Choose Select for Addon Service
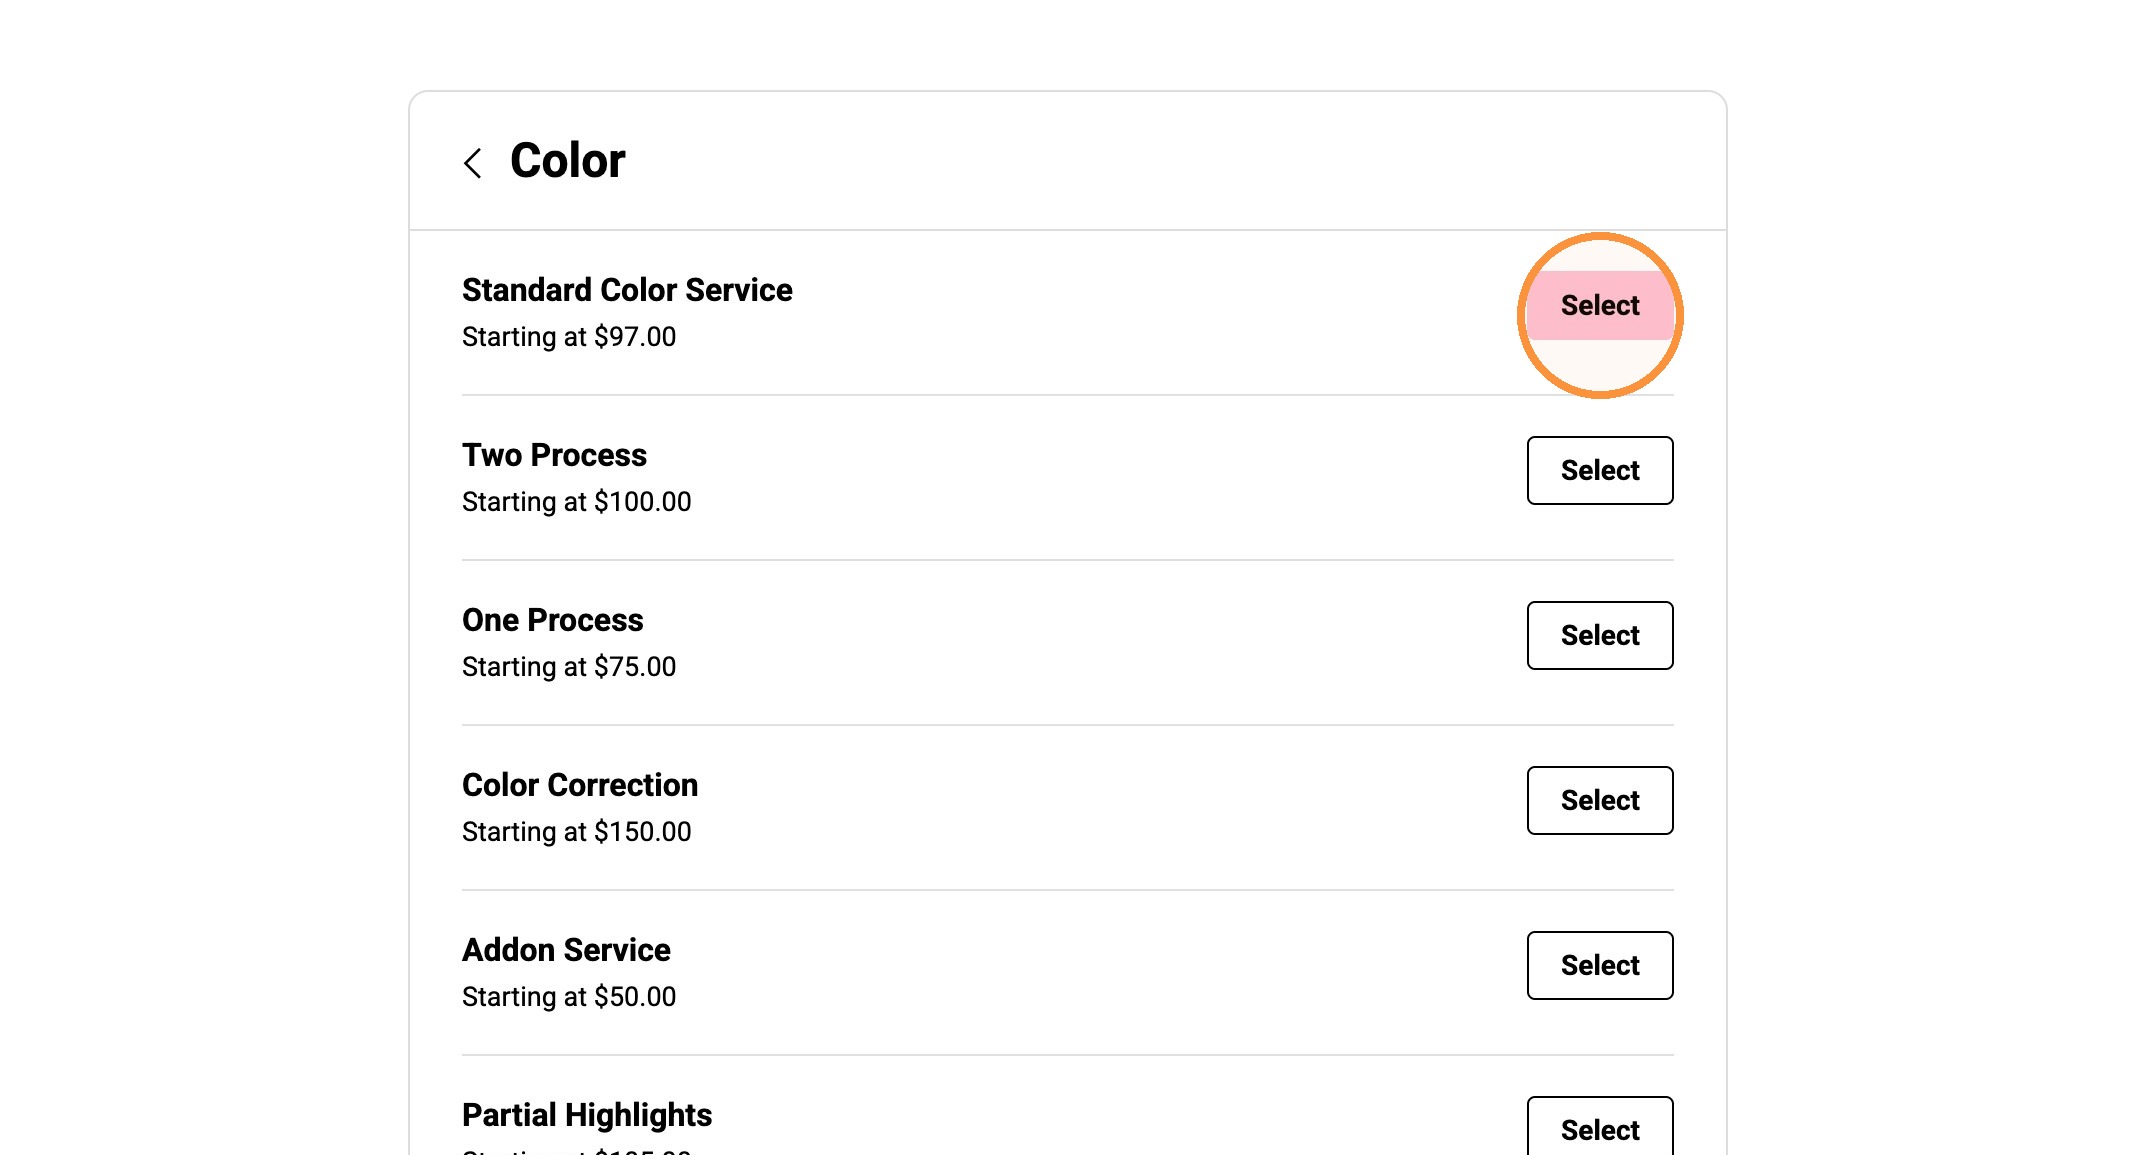2136x1155 pixels. tap(1600, 965)
